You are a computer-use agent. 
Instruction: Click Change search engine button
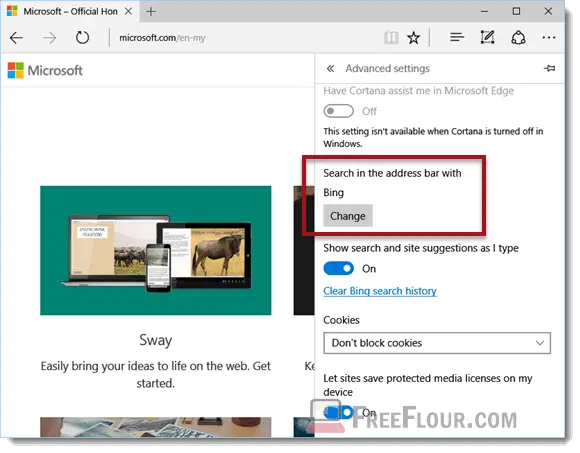[x=348, y=216]
